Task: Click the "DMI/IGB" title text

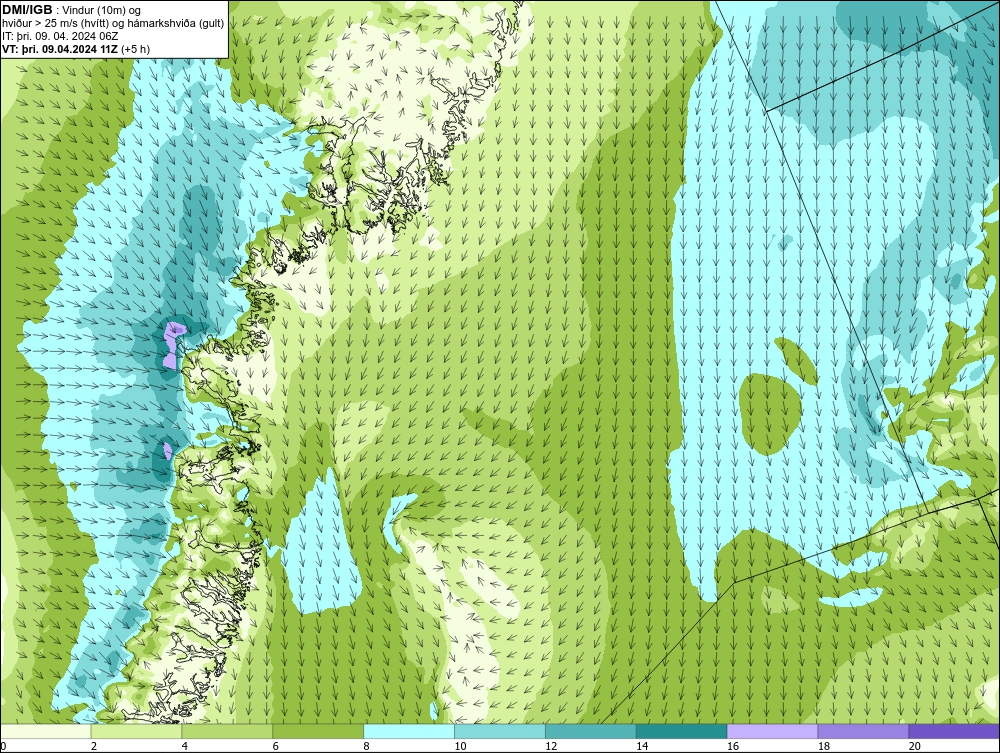Action: tap(27, 10)
